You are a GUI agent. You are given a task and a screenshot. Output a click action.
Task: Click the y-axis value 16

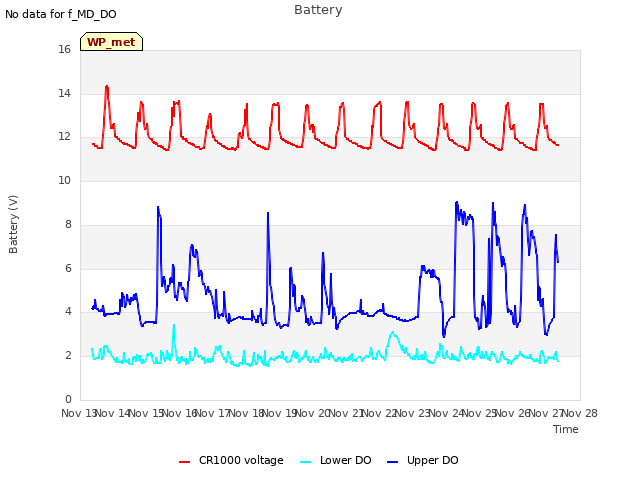[64, 49]
